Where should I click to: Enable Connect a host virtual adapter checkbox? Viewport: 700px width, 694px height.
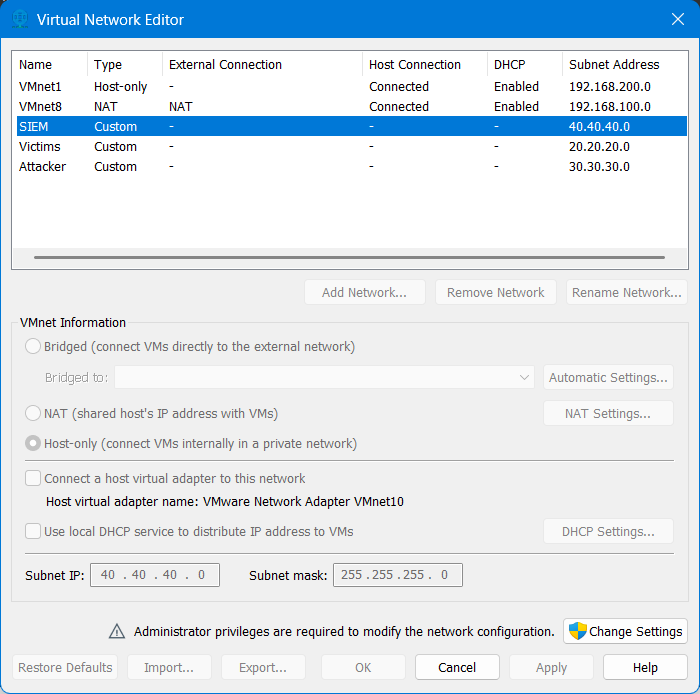point(34,479)
